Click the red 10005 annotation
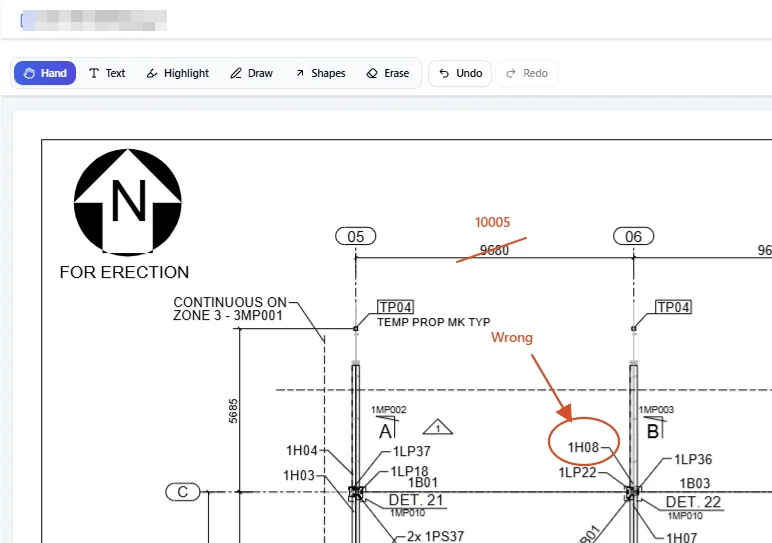772x543 pixels. 492,222
